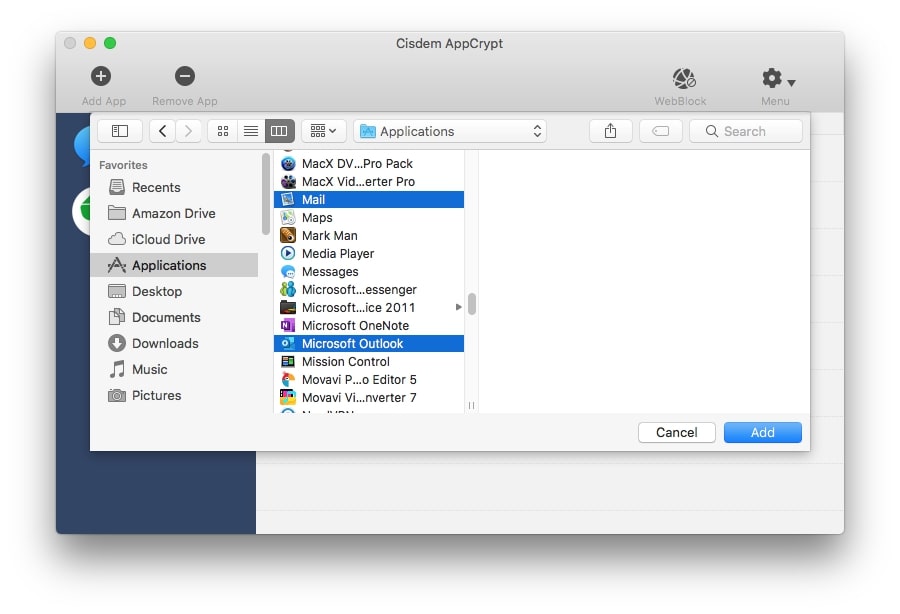Select Mark Man app

click(x=369, y=235)
